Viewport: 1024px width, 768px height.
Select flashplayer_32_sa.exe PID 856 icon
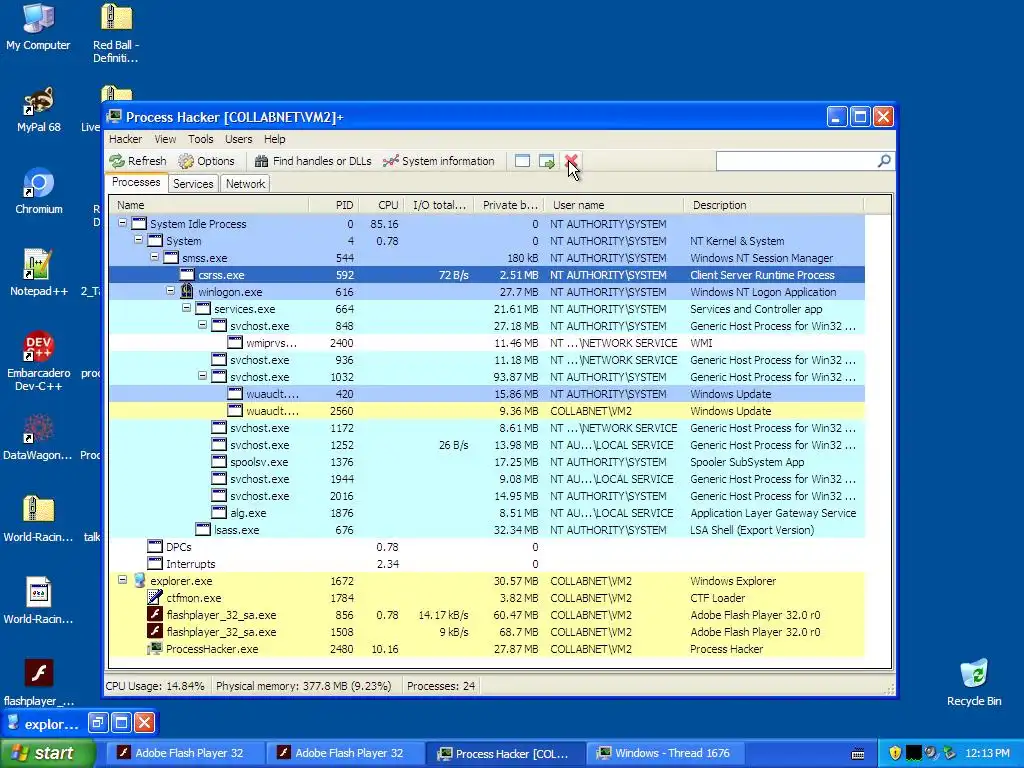pos(155,615)
